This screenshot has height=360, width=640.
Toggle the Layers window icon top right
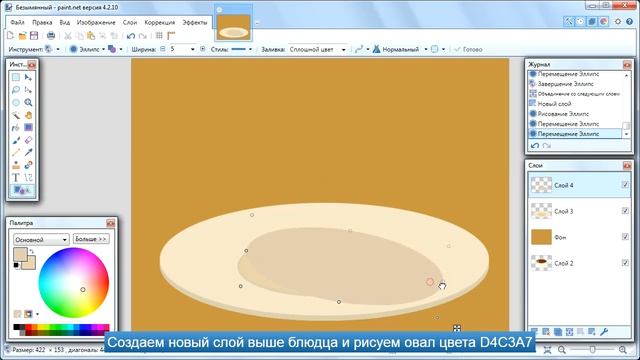pos(592,22)
